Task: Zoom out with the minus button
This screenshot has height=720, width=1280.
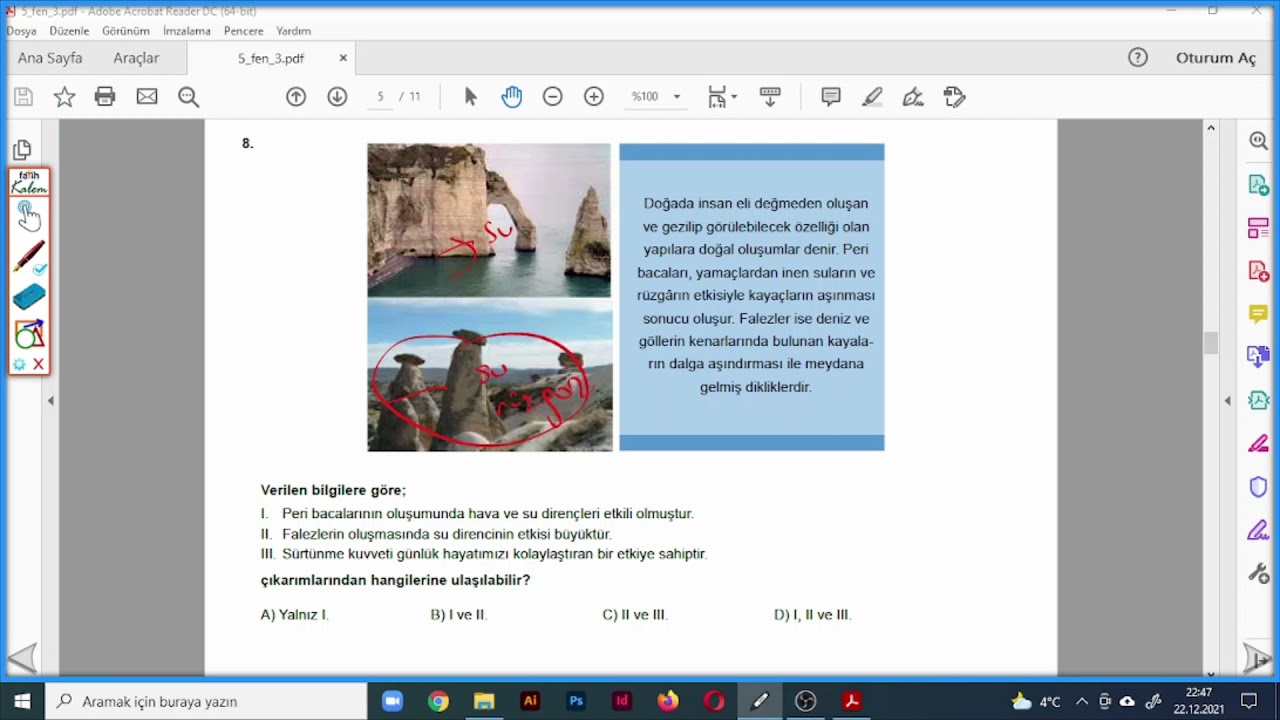Action: pos(552,97)
